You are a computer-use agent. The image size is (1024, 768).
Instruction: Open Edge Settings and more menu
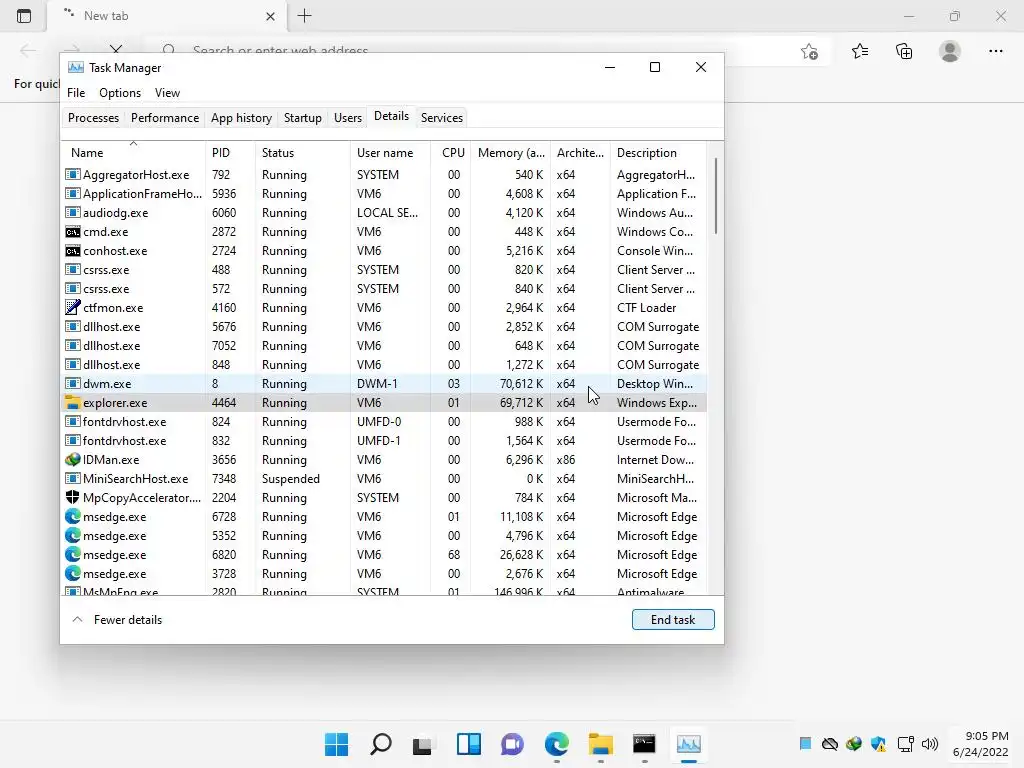[995, 51]
